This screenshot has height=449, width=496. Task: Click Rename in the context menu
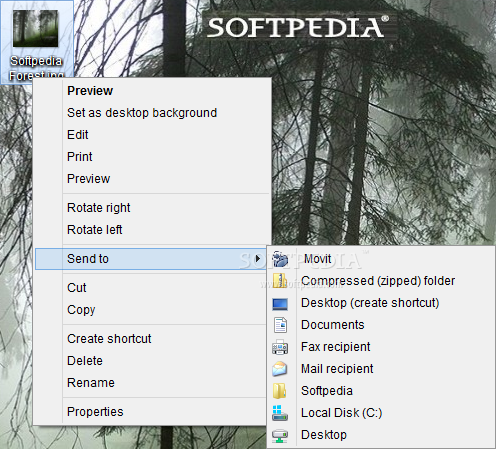[x=91, y=383]
